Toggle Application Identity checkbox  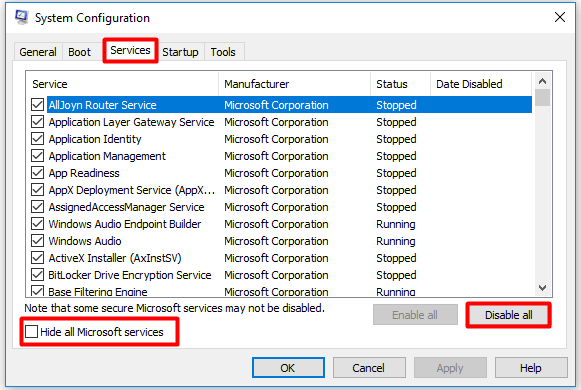[x=37, y=139]
